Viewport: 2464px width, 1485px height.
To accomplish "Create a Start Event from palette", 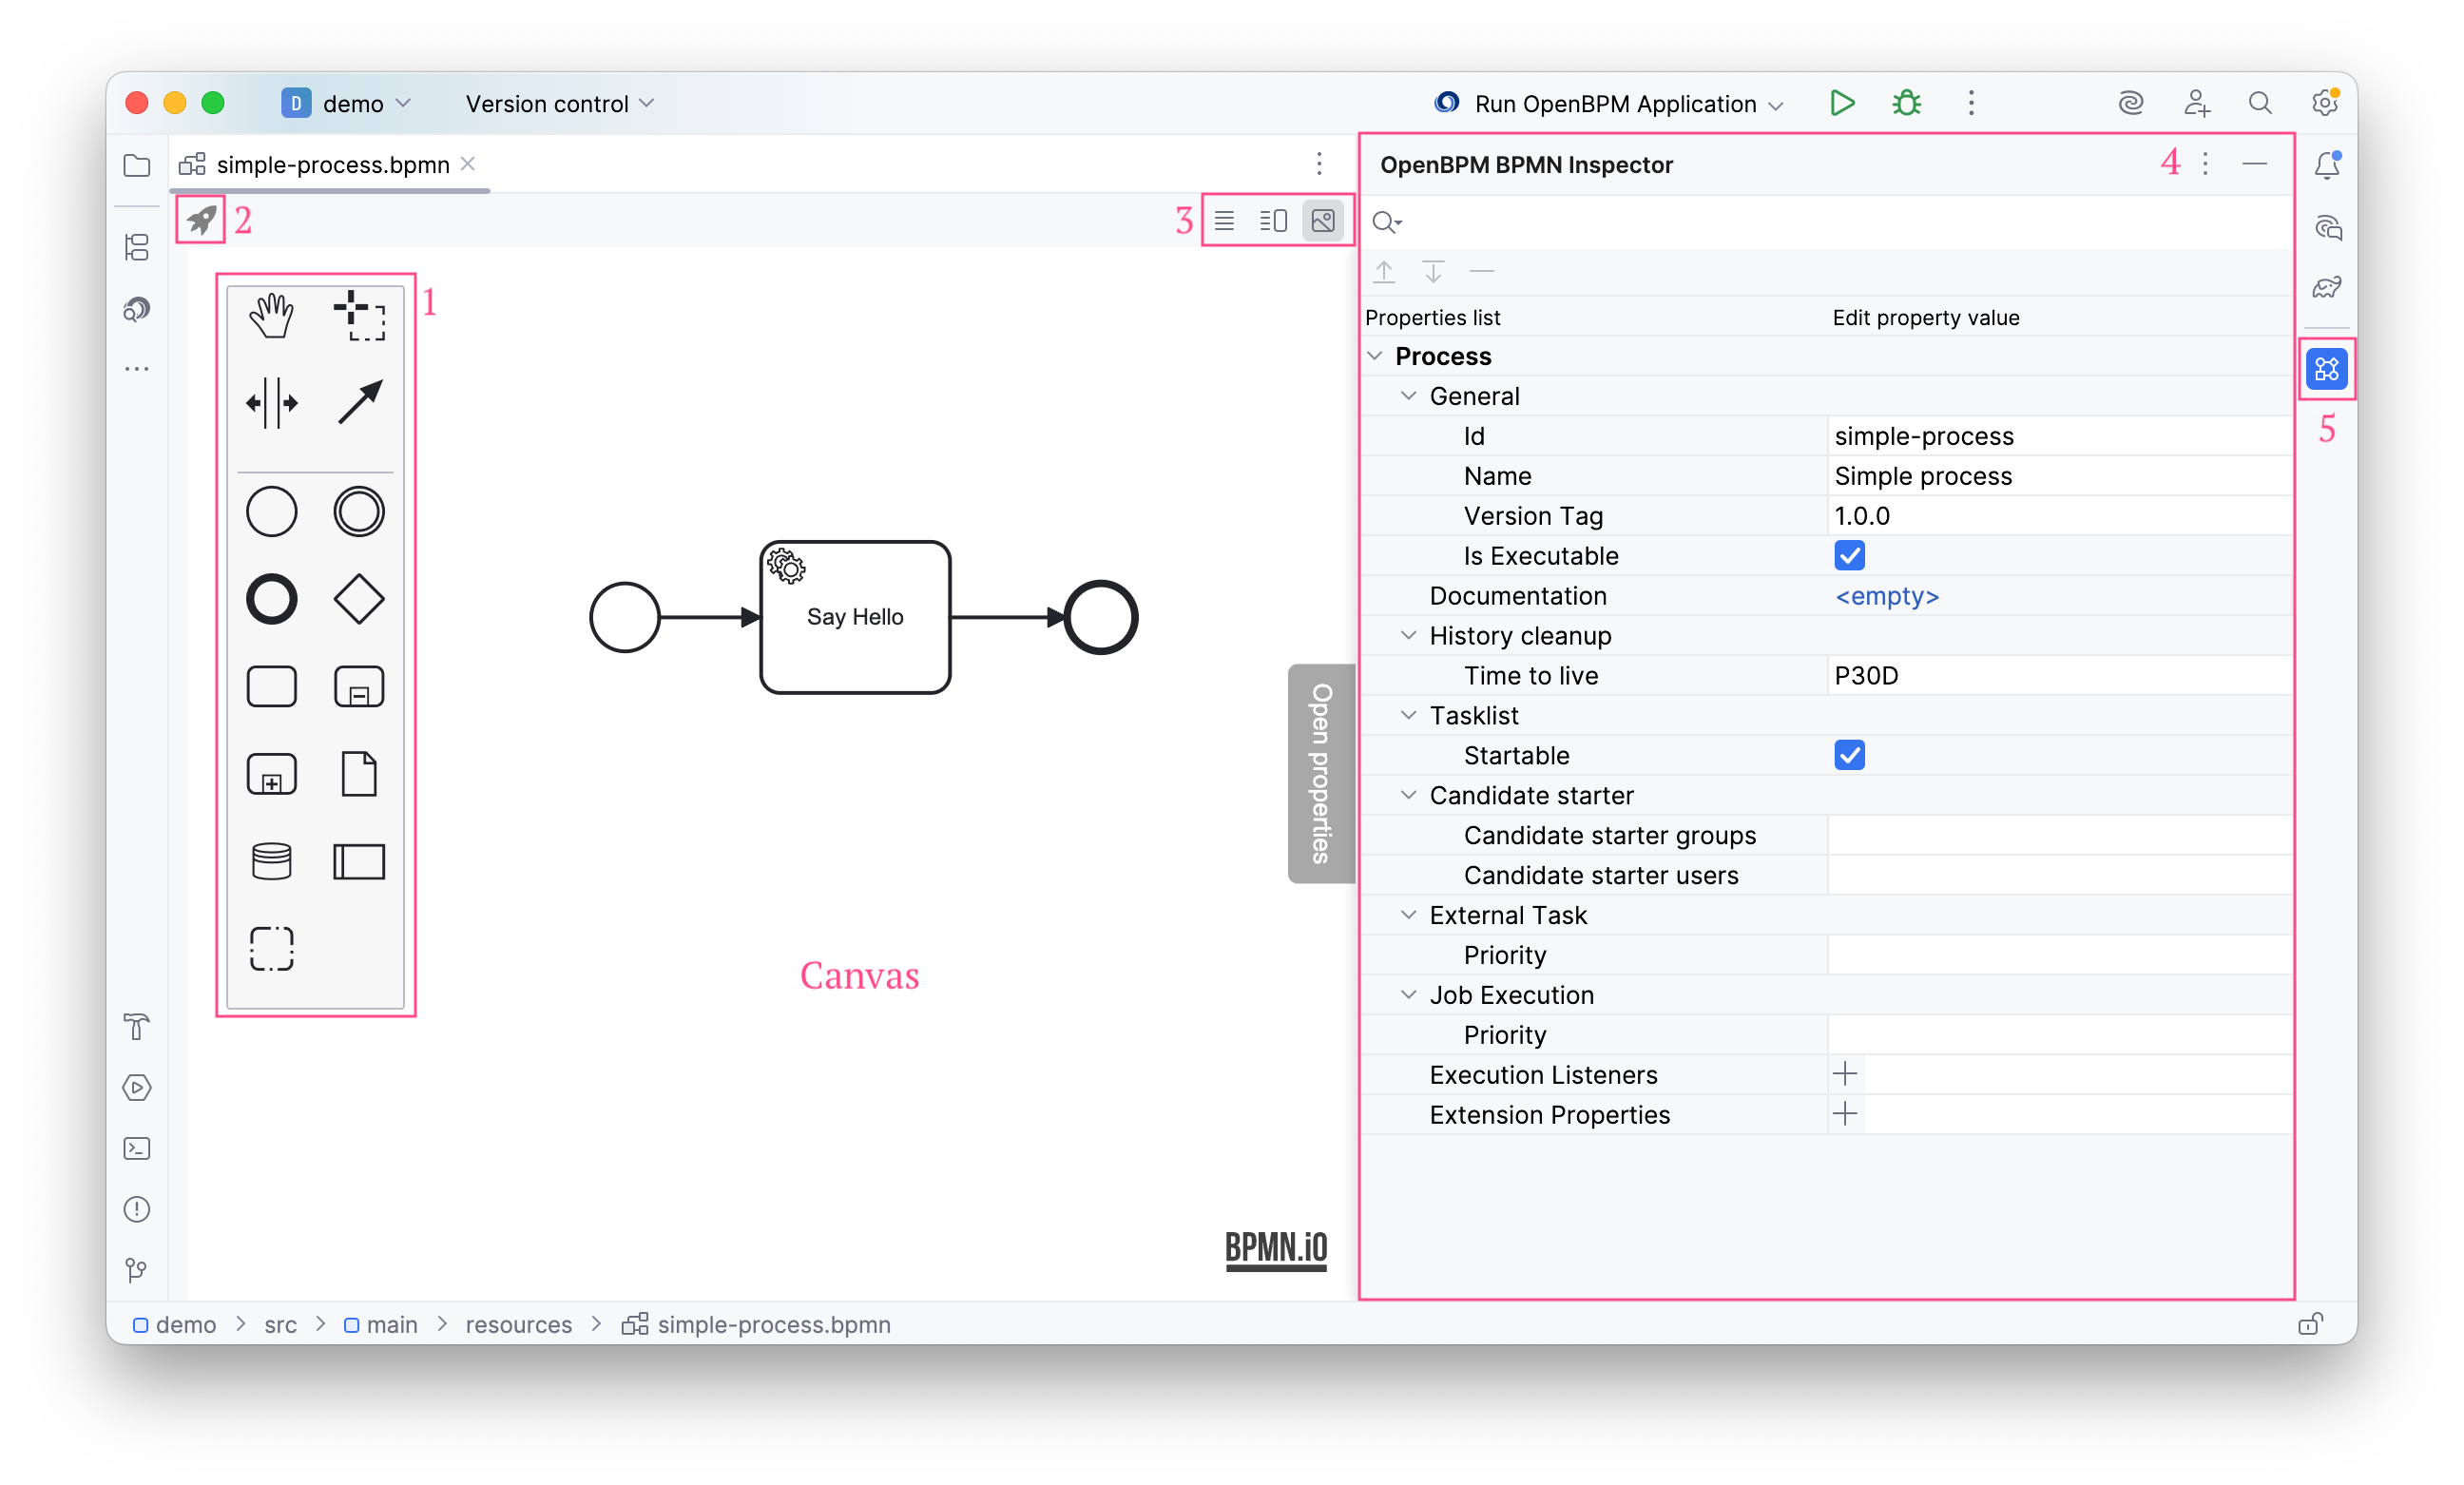I will 271,512.
